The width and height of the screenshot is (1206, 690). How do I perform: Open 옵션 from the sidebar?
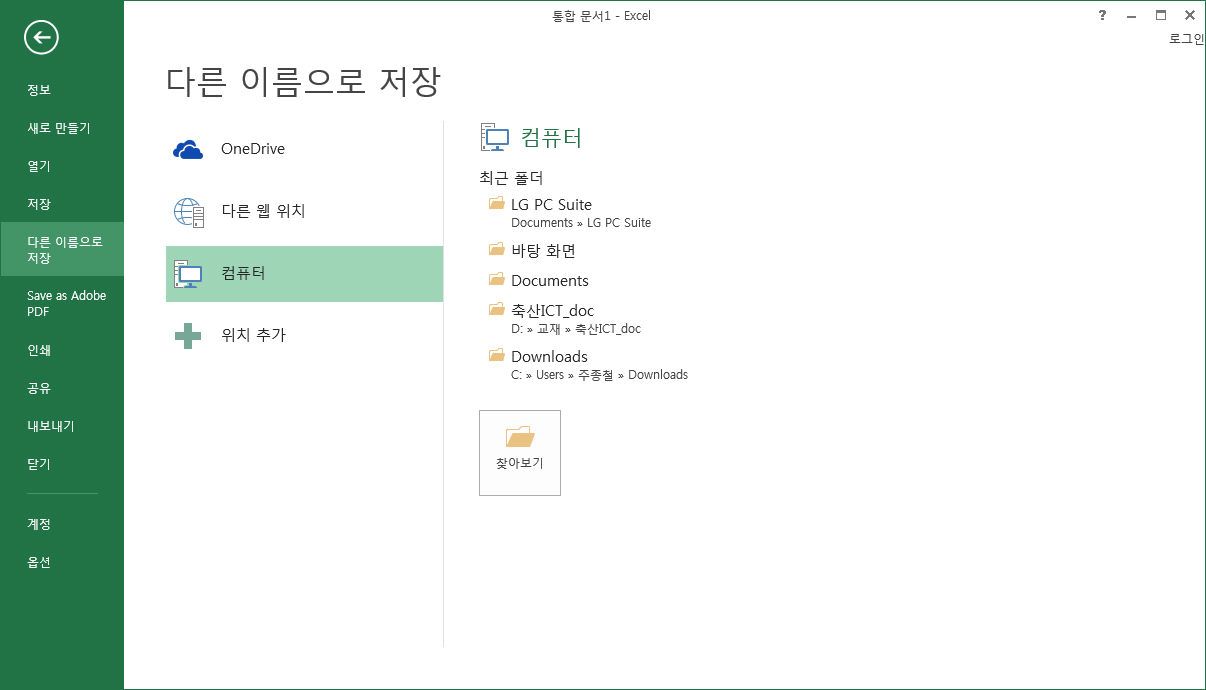62,562
